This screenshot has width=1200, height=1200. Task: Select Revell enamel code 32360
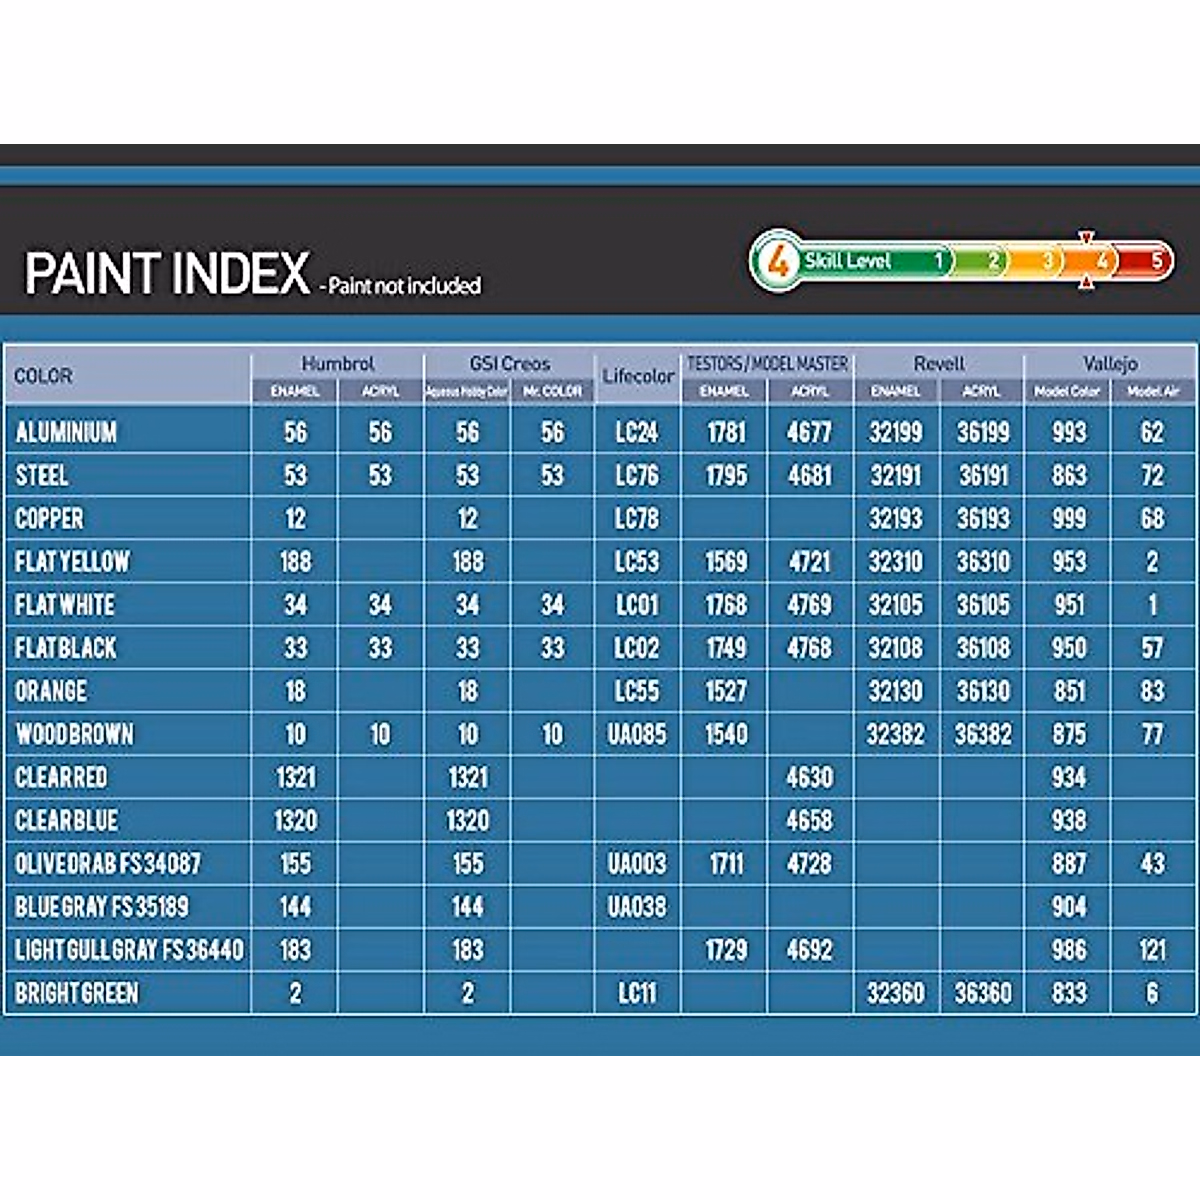[896, 993]
